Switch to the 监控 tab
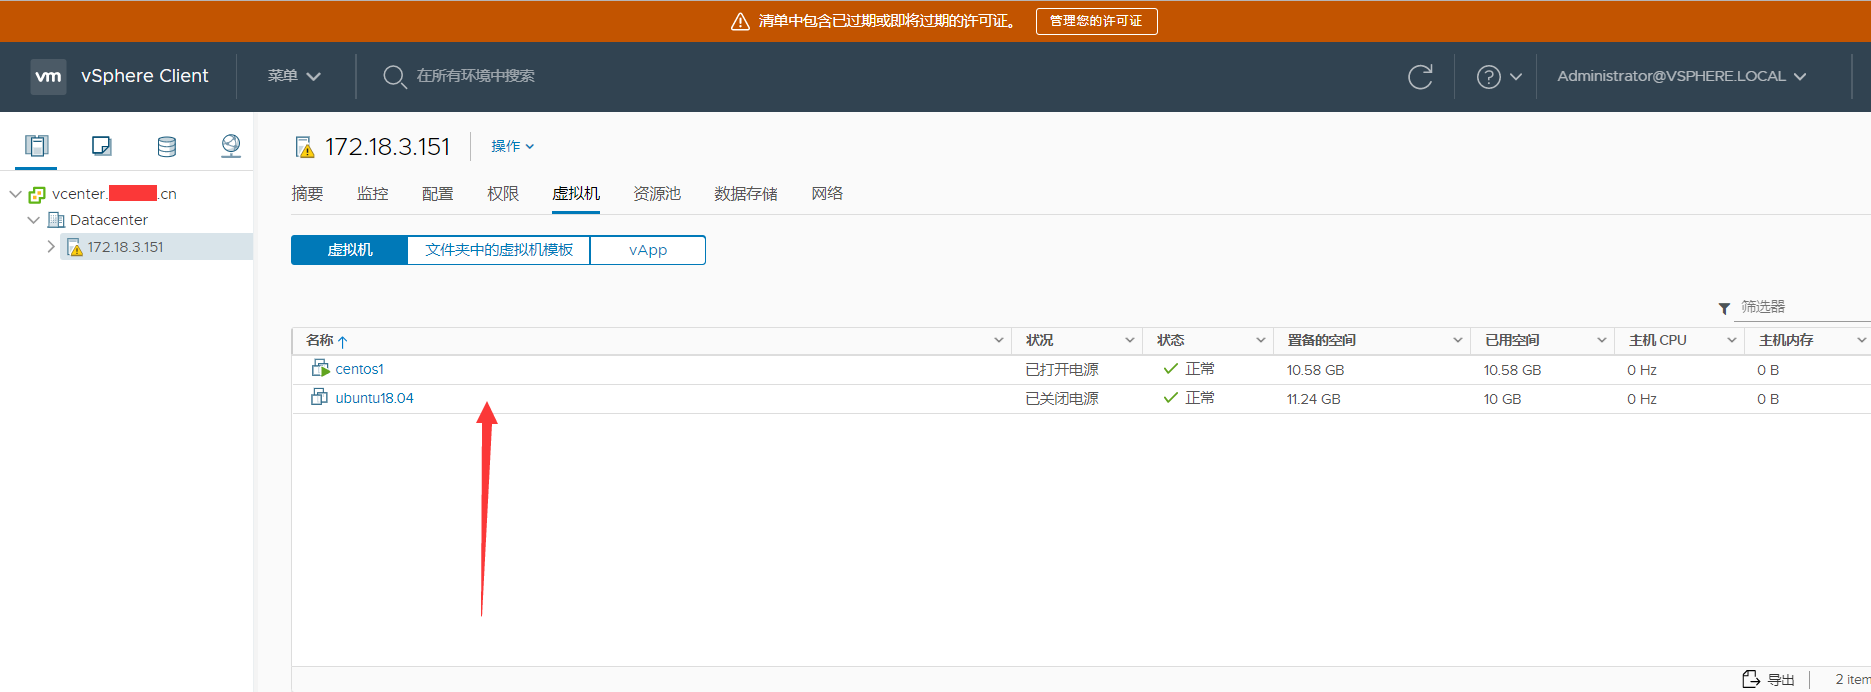 click(372, 194)
